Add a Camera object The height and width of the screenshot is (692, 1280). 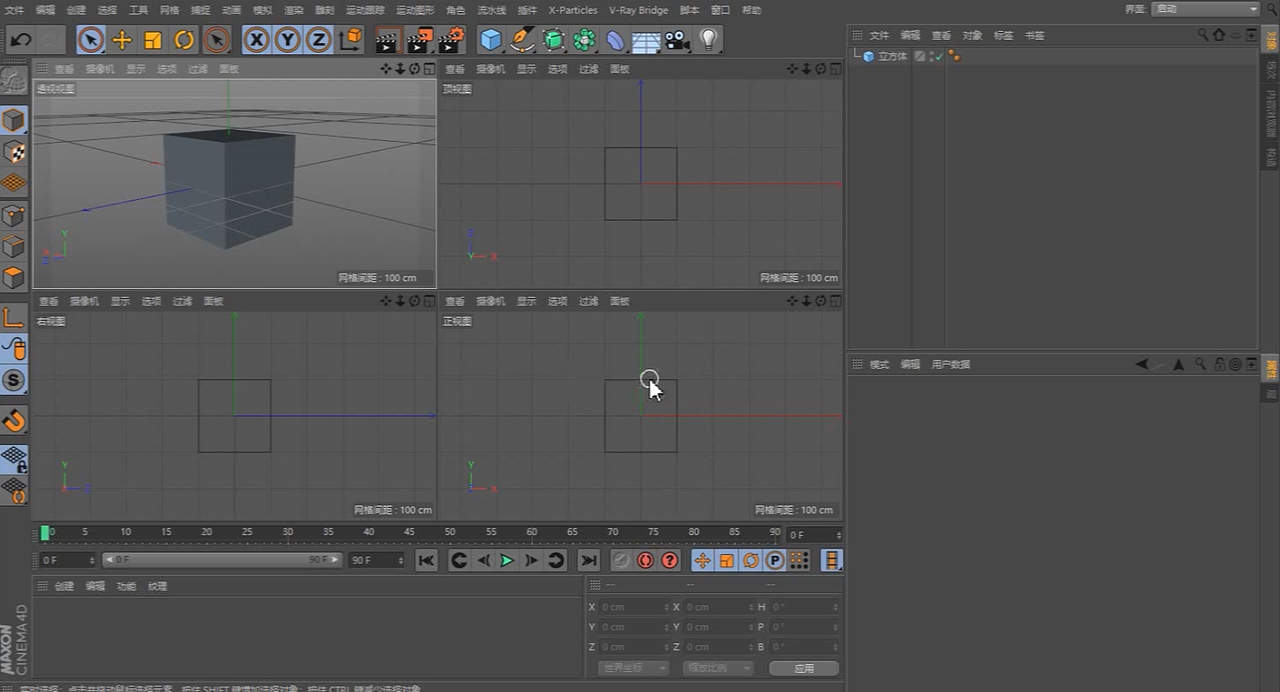(x=678, y=40)
